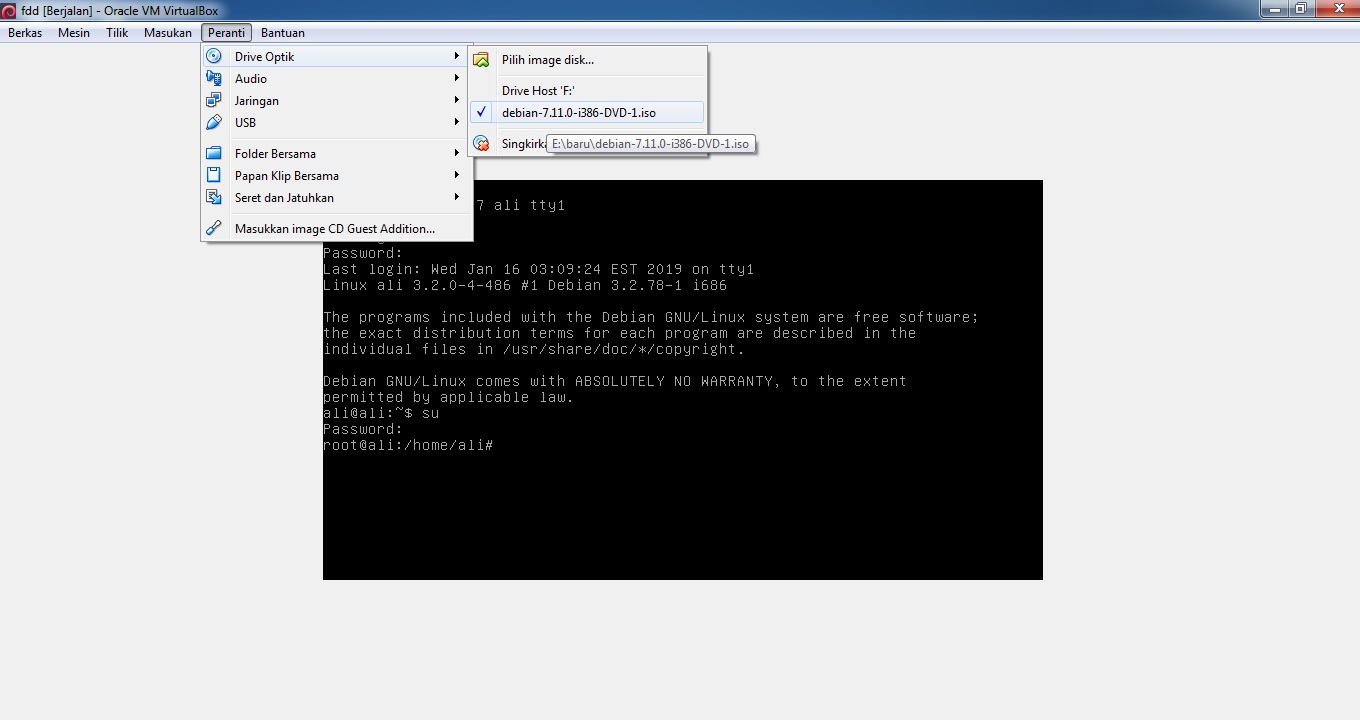Click the Folder Bersama shared folder icon
Viewport: 1360px width, 720px height.
213,153
